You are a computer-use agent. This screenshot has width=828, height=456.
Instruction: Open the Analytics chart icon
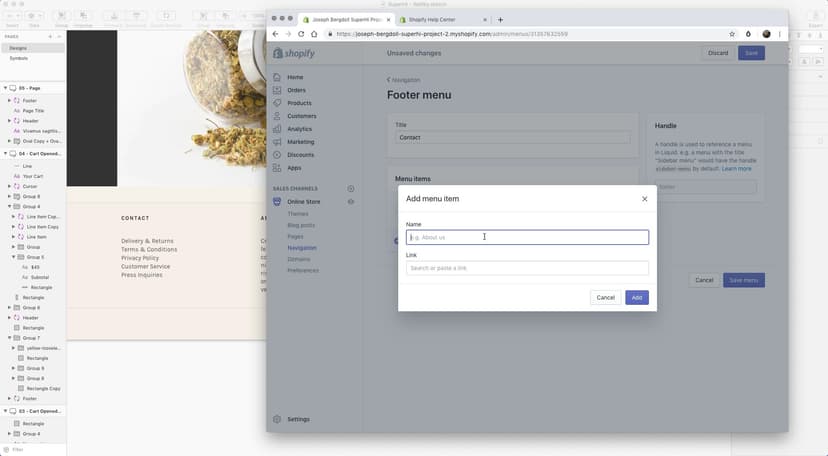(278, 129)
